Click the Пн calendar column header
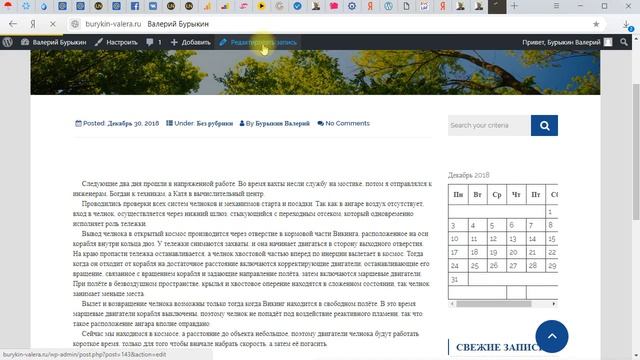The width and height of the screenshot is (640, 360). [x=458, y=195]
